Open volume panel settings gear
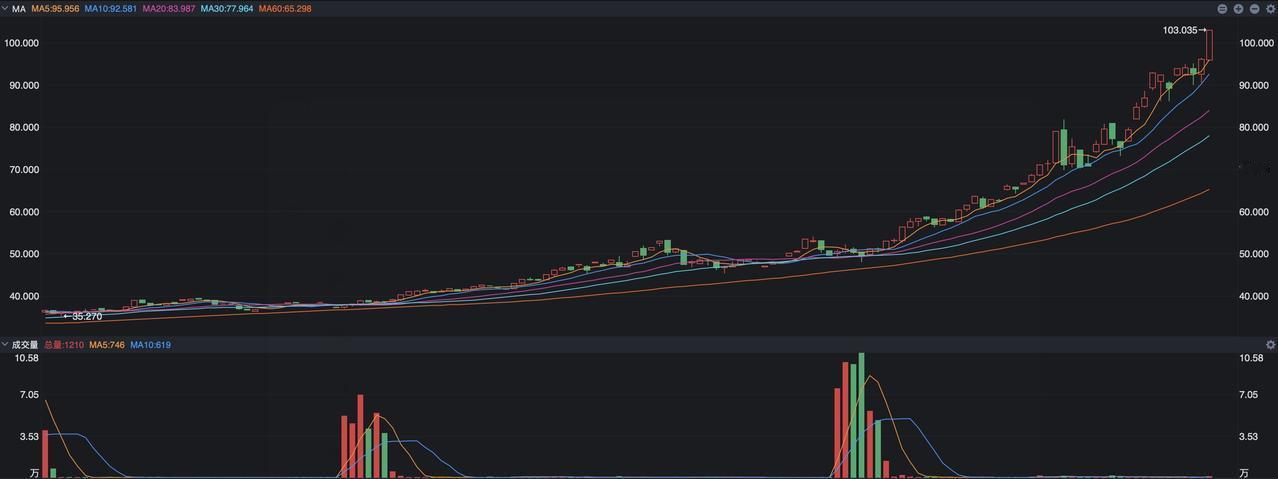The width and height of the screenshot is (1278, 479). (x=1270, y=344)
